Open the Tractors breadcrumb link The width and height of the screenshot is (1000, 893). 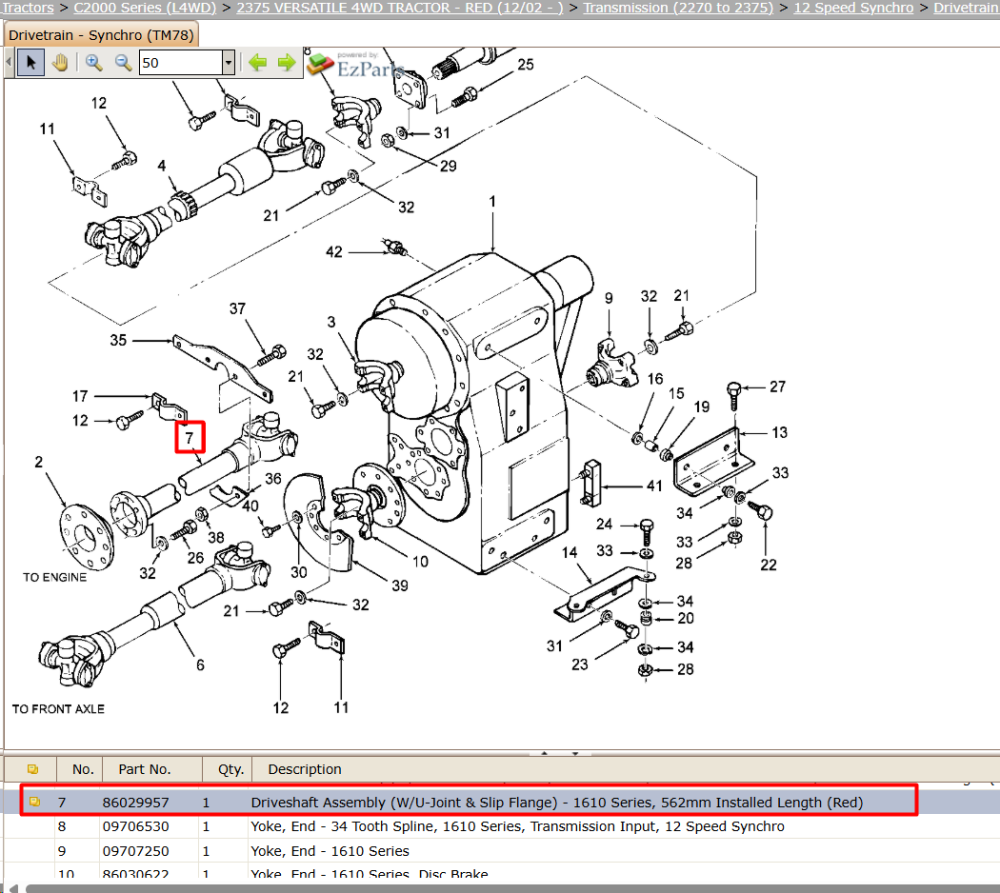[x=27, y=8]
